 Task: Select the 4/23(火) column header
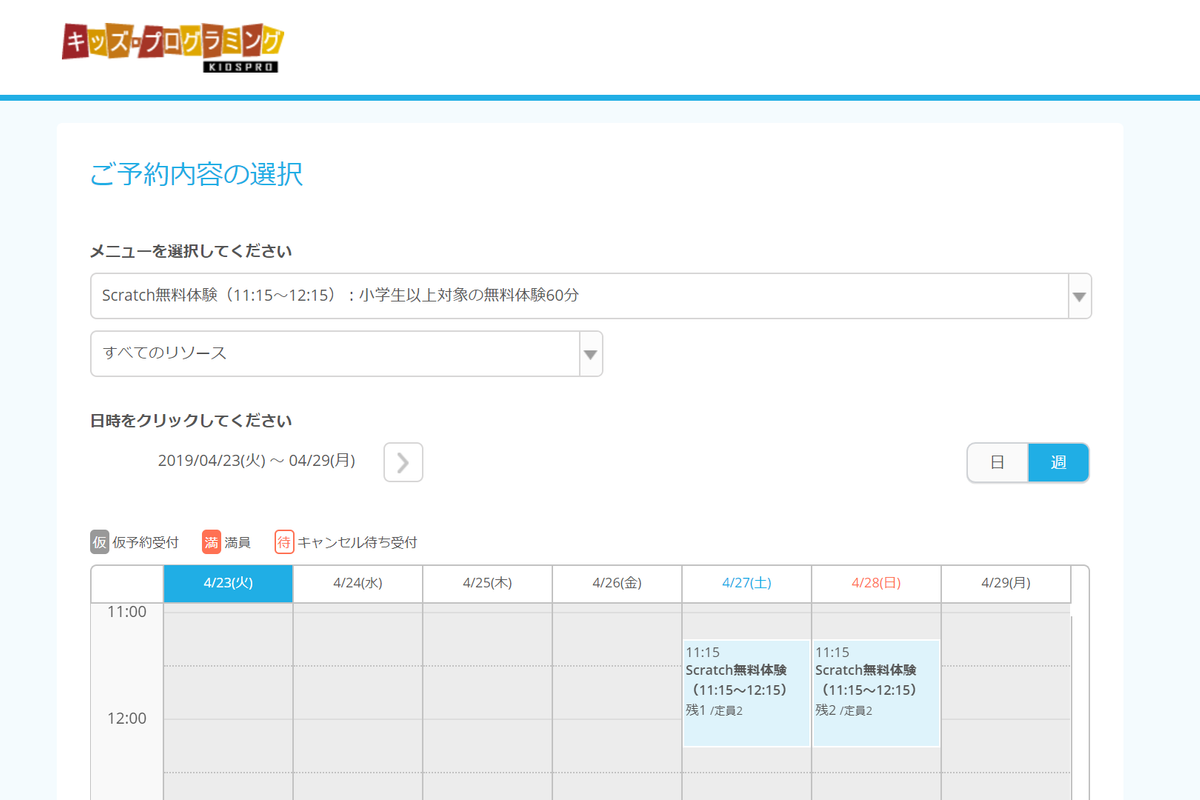(x=228, y=584)
